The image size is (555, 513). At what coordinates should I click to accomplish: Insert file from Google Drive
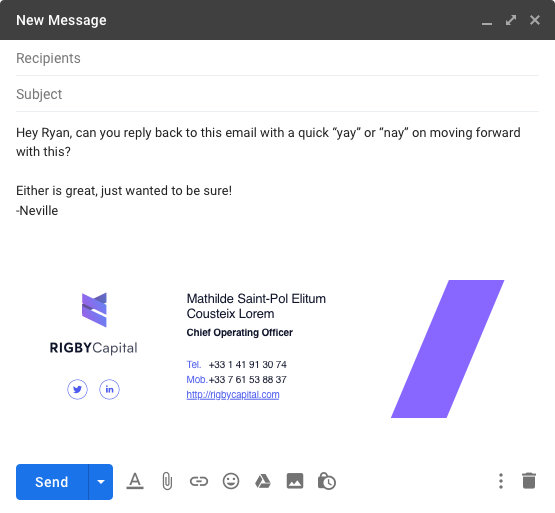(x=263, y=481)
